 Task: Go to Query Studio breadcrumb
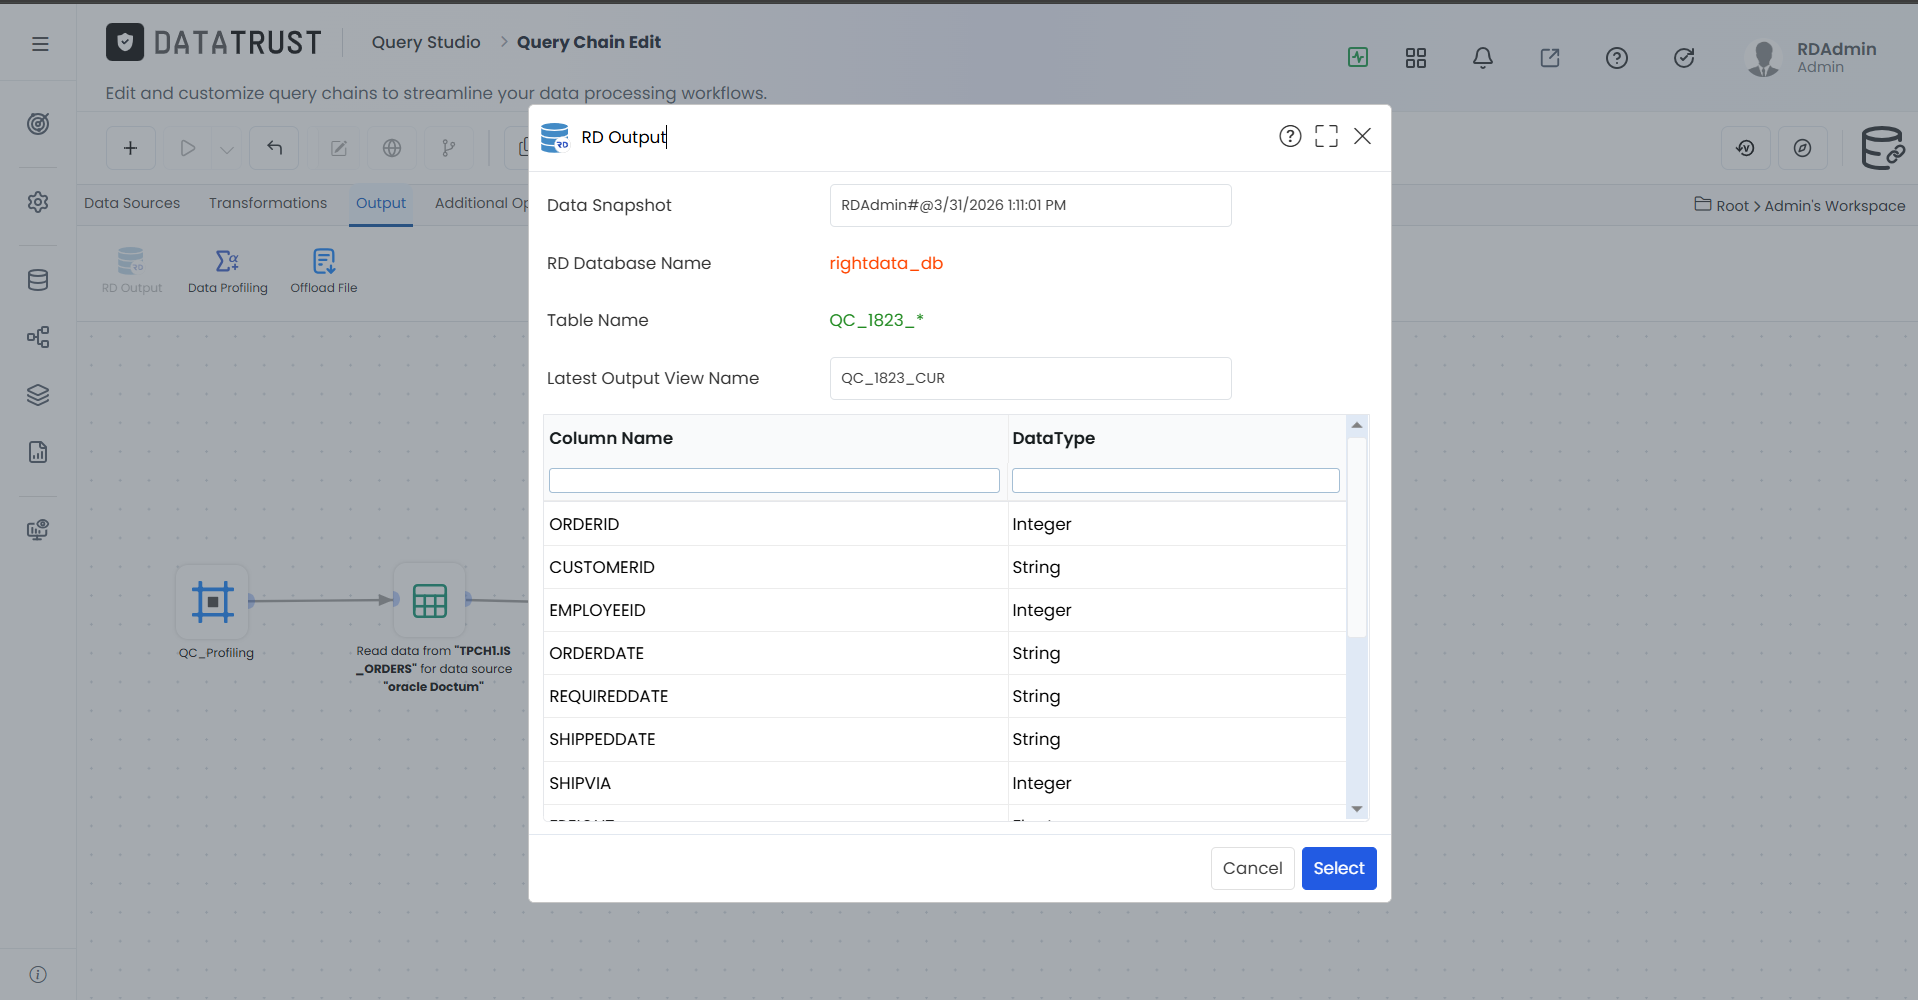pos(426,42)
